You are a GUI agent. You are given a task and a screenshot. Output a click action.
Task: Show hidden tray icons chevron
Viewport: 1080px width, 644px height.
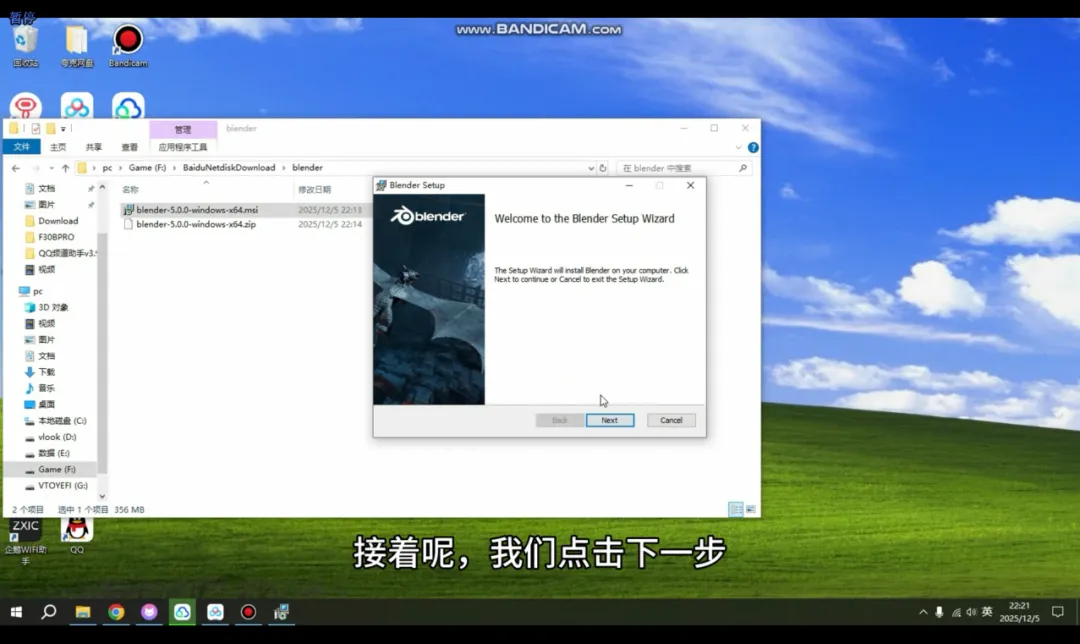[923, 612]
